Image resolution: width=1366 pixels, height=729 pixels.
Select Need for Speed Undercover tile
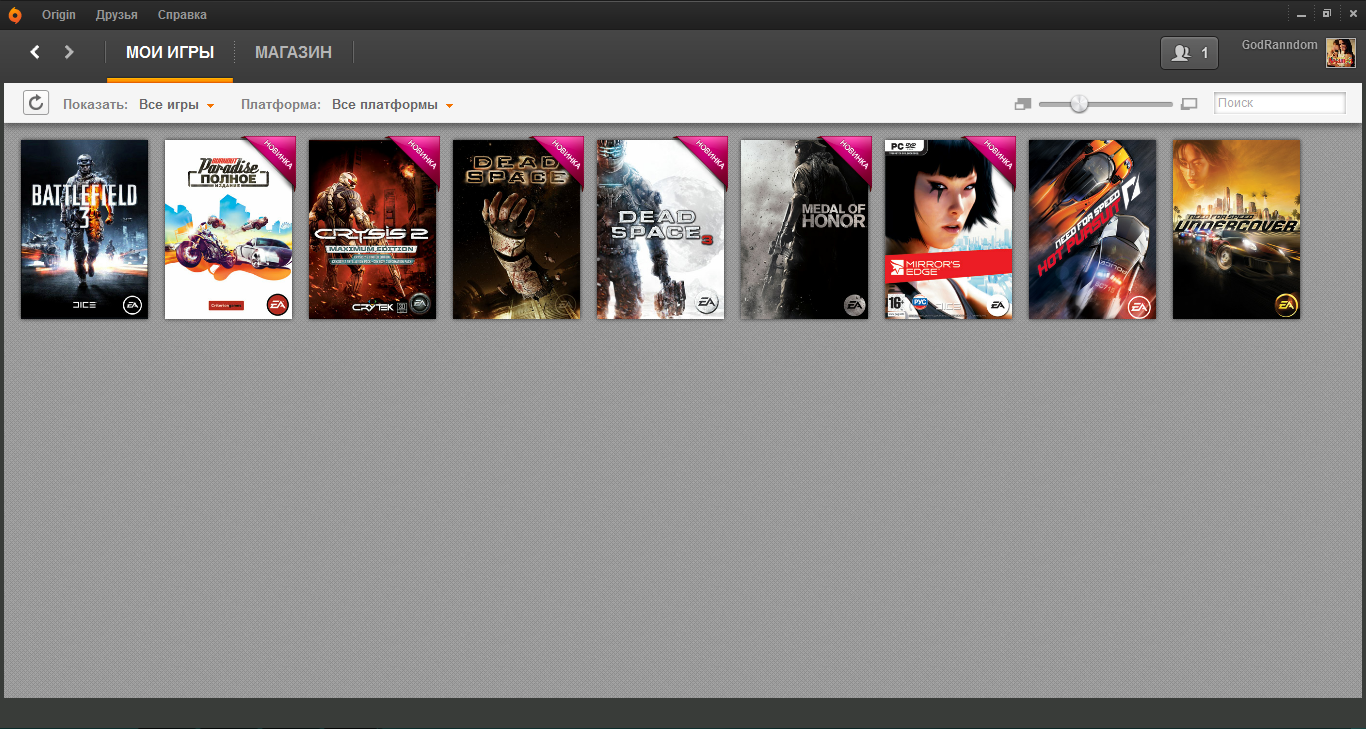(x=1236, y=229)
